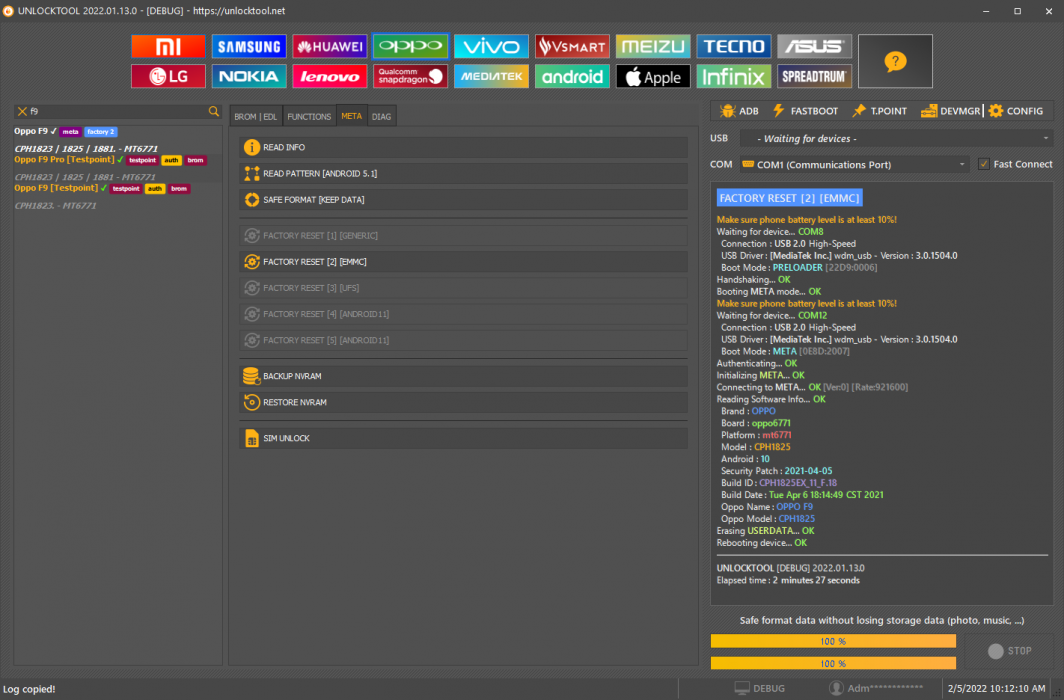This screenshot has width=1064, height=700.
Task: Open DEVMGR device manager
Action: pos(950,111)
